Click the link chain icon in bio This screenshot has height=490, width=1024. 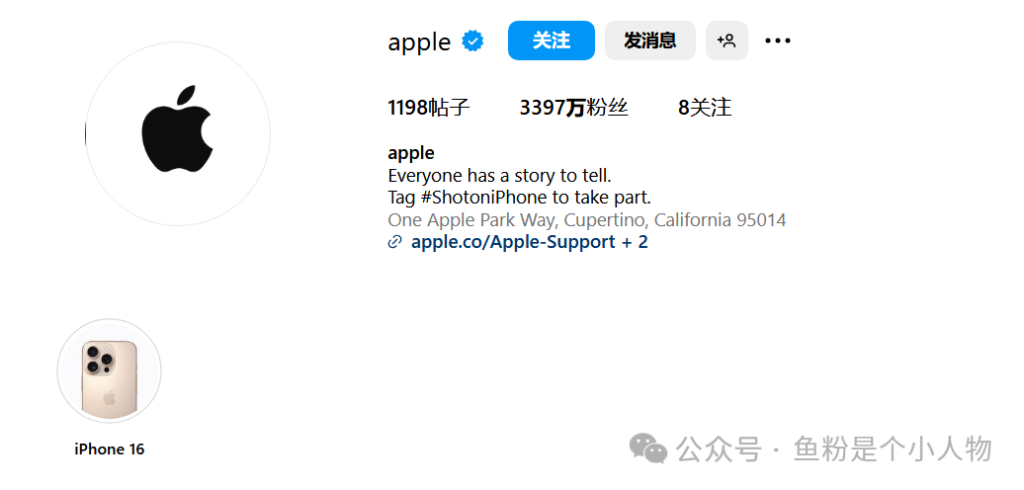click(x=395, y=242)
